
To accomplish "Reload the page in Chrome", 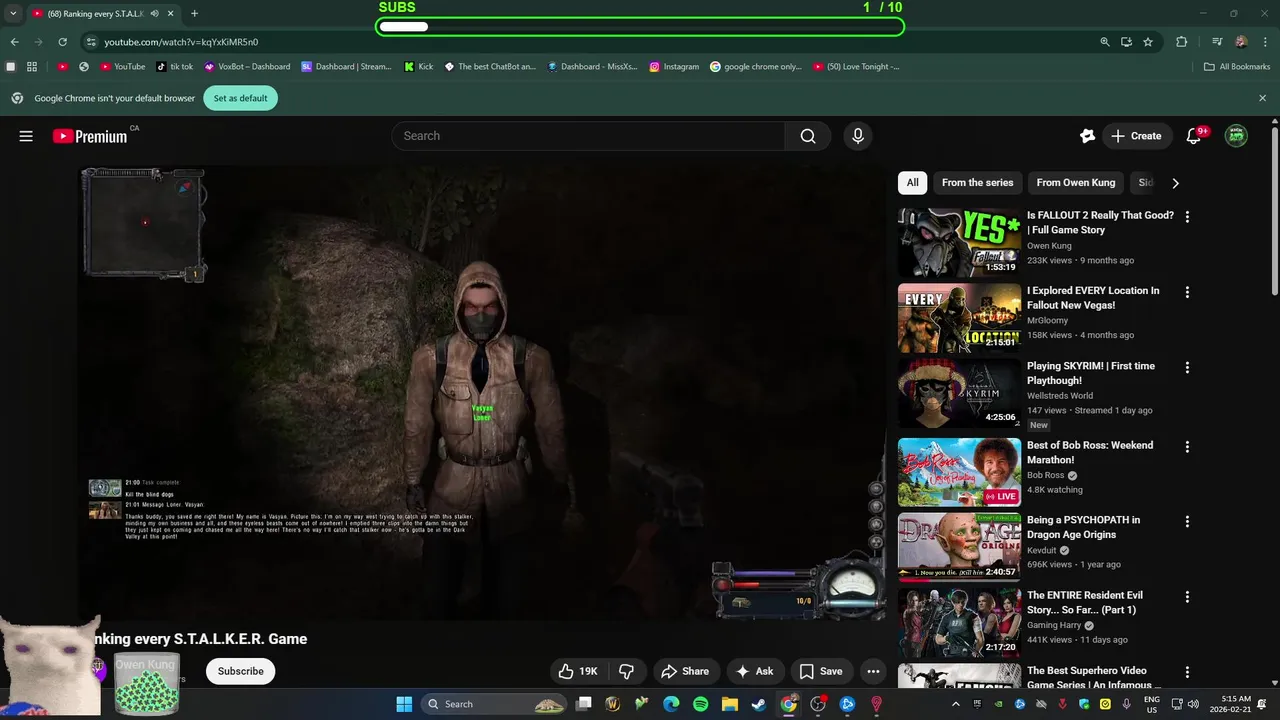I will [62, 42].
